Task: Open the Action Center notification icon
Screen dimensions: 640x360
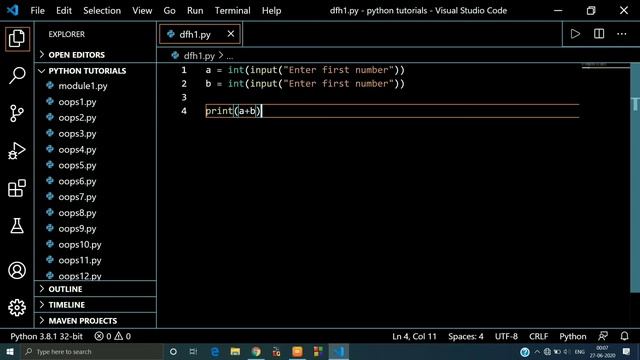Action: click(627, 351)
